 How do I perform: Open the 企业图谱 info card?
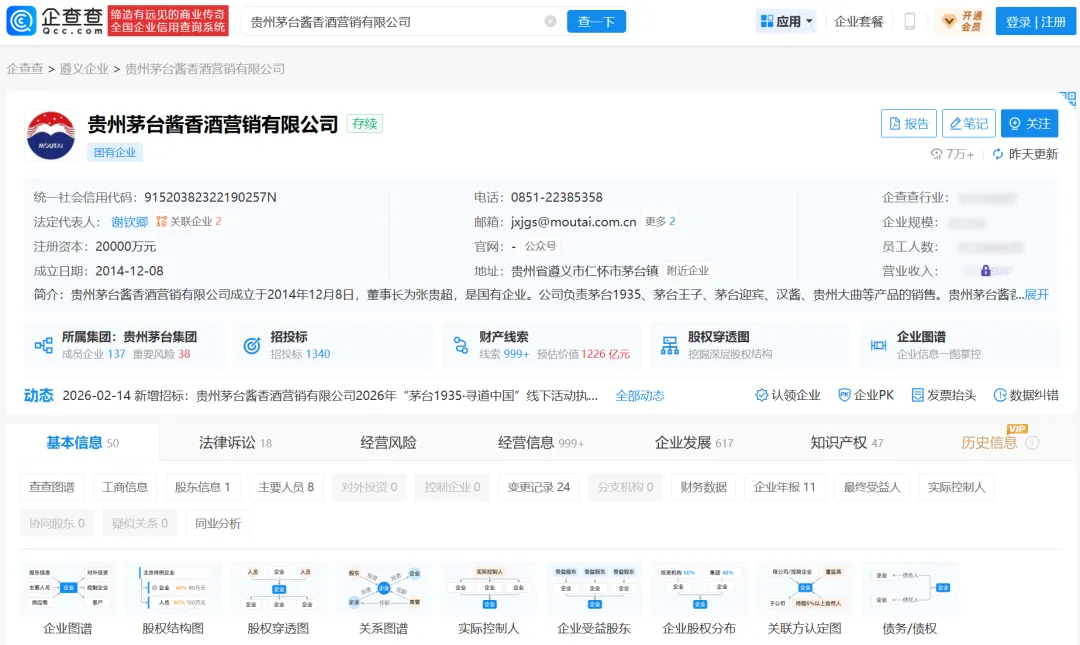[959, 345]
